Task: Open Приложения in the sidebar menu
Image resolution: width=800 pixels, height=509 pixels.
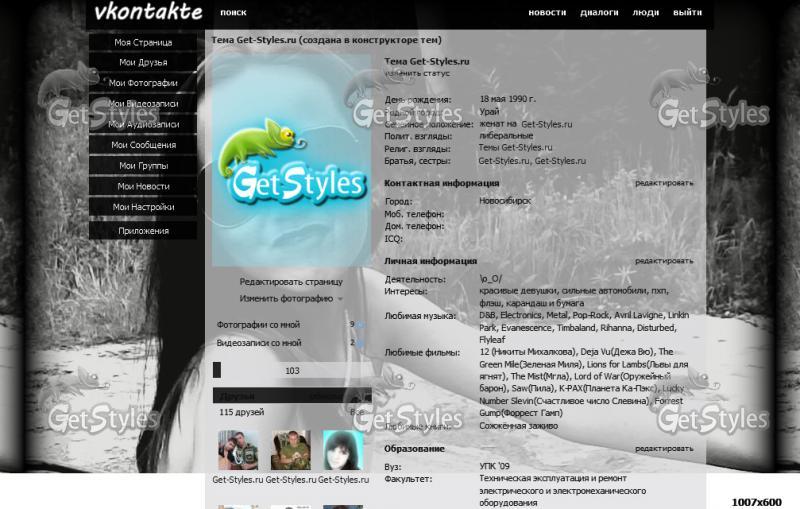Action: click(143, 231)
